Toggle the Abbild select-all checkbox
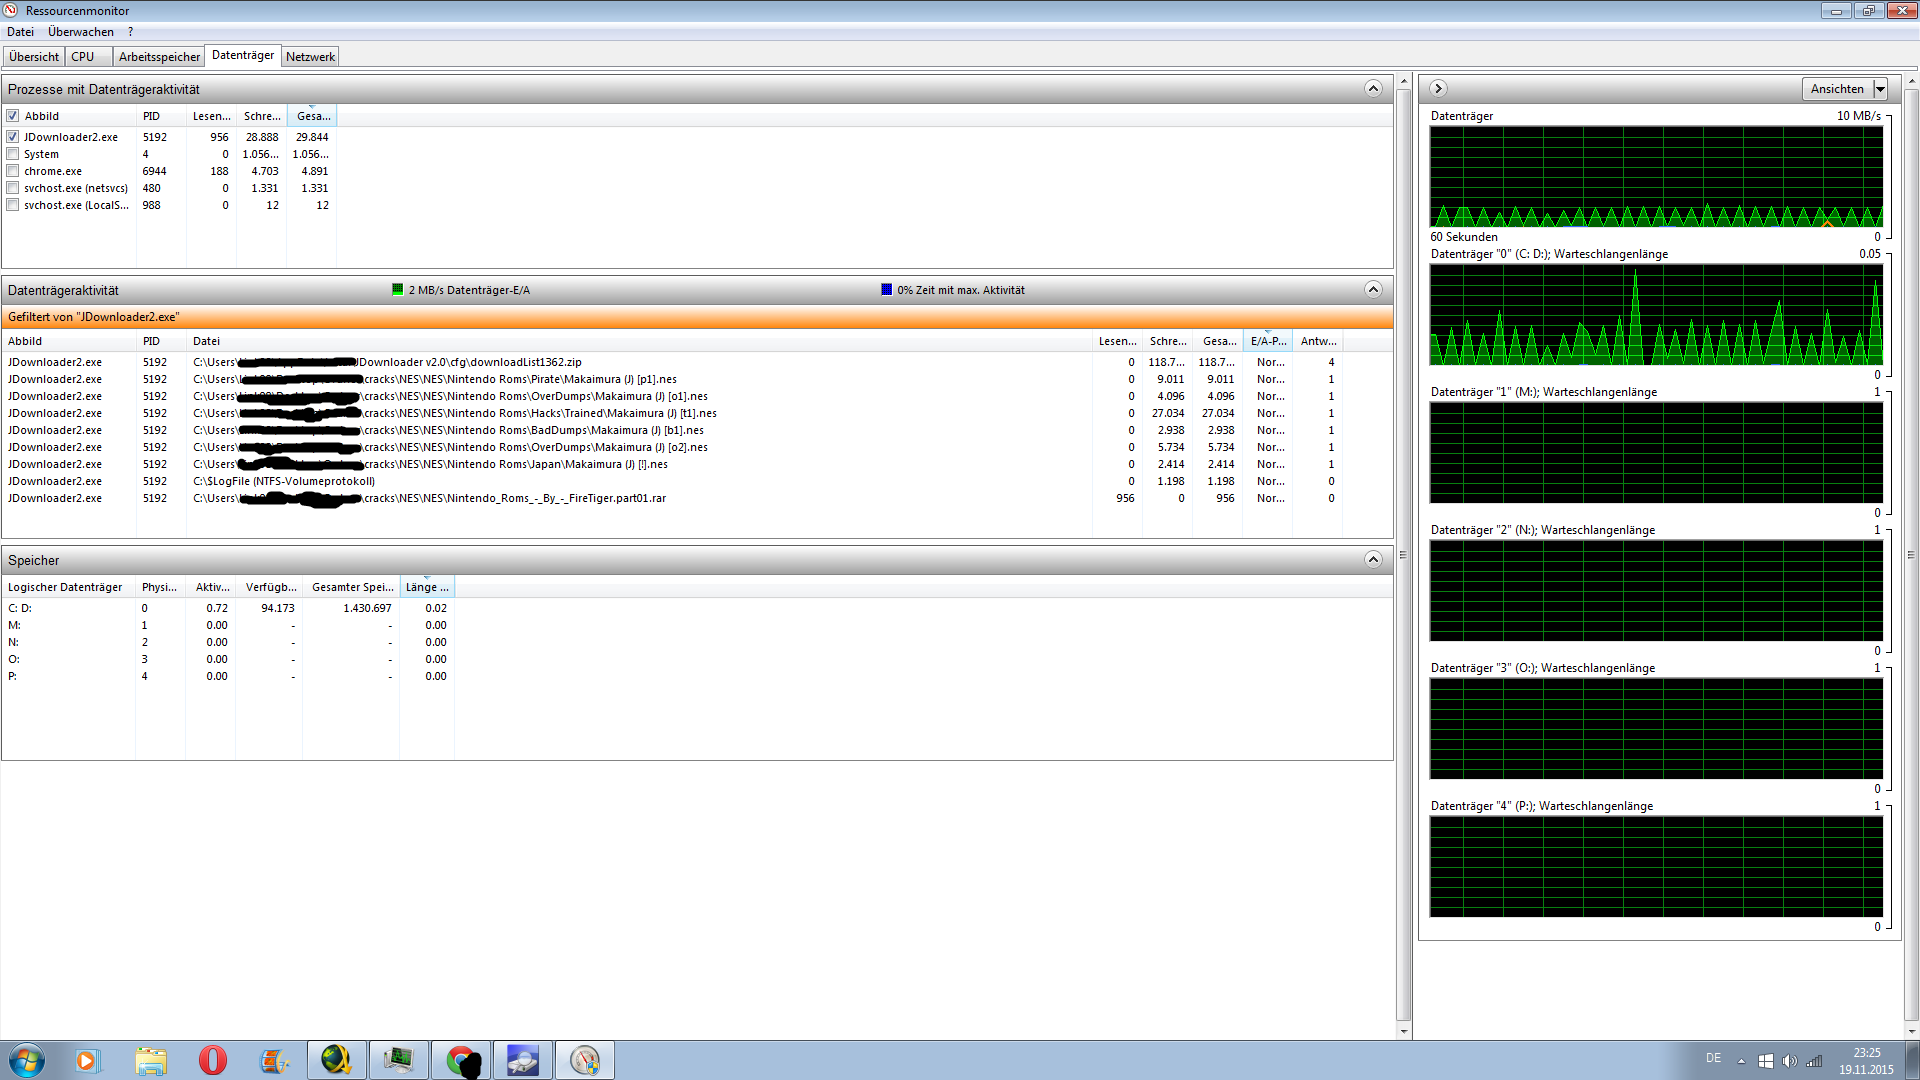This screenshot has height=1080, width=1920. pos(13,116)
